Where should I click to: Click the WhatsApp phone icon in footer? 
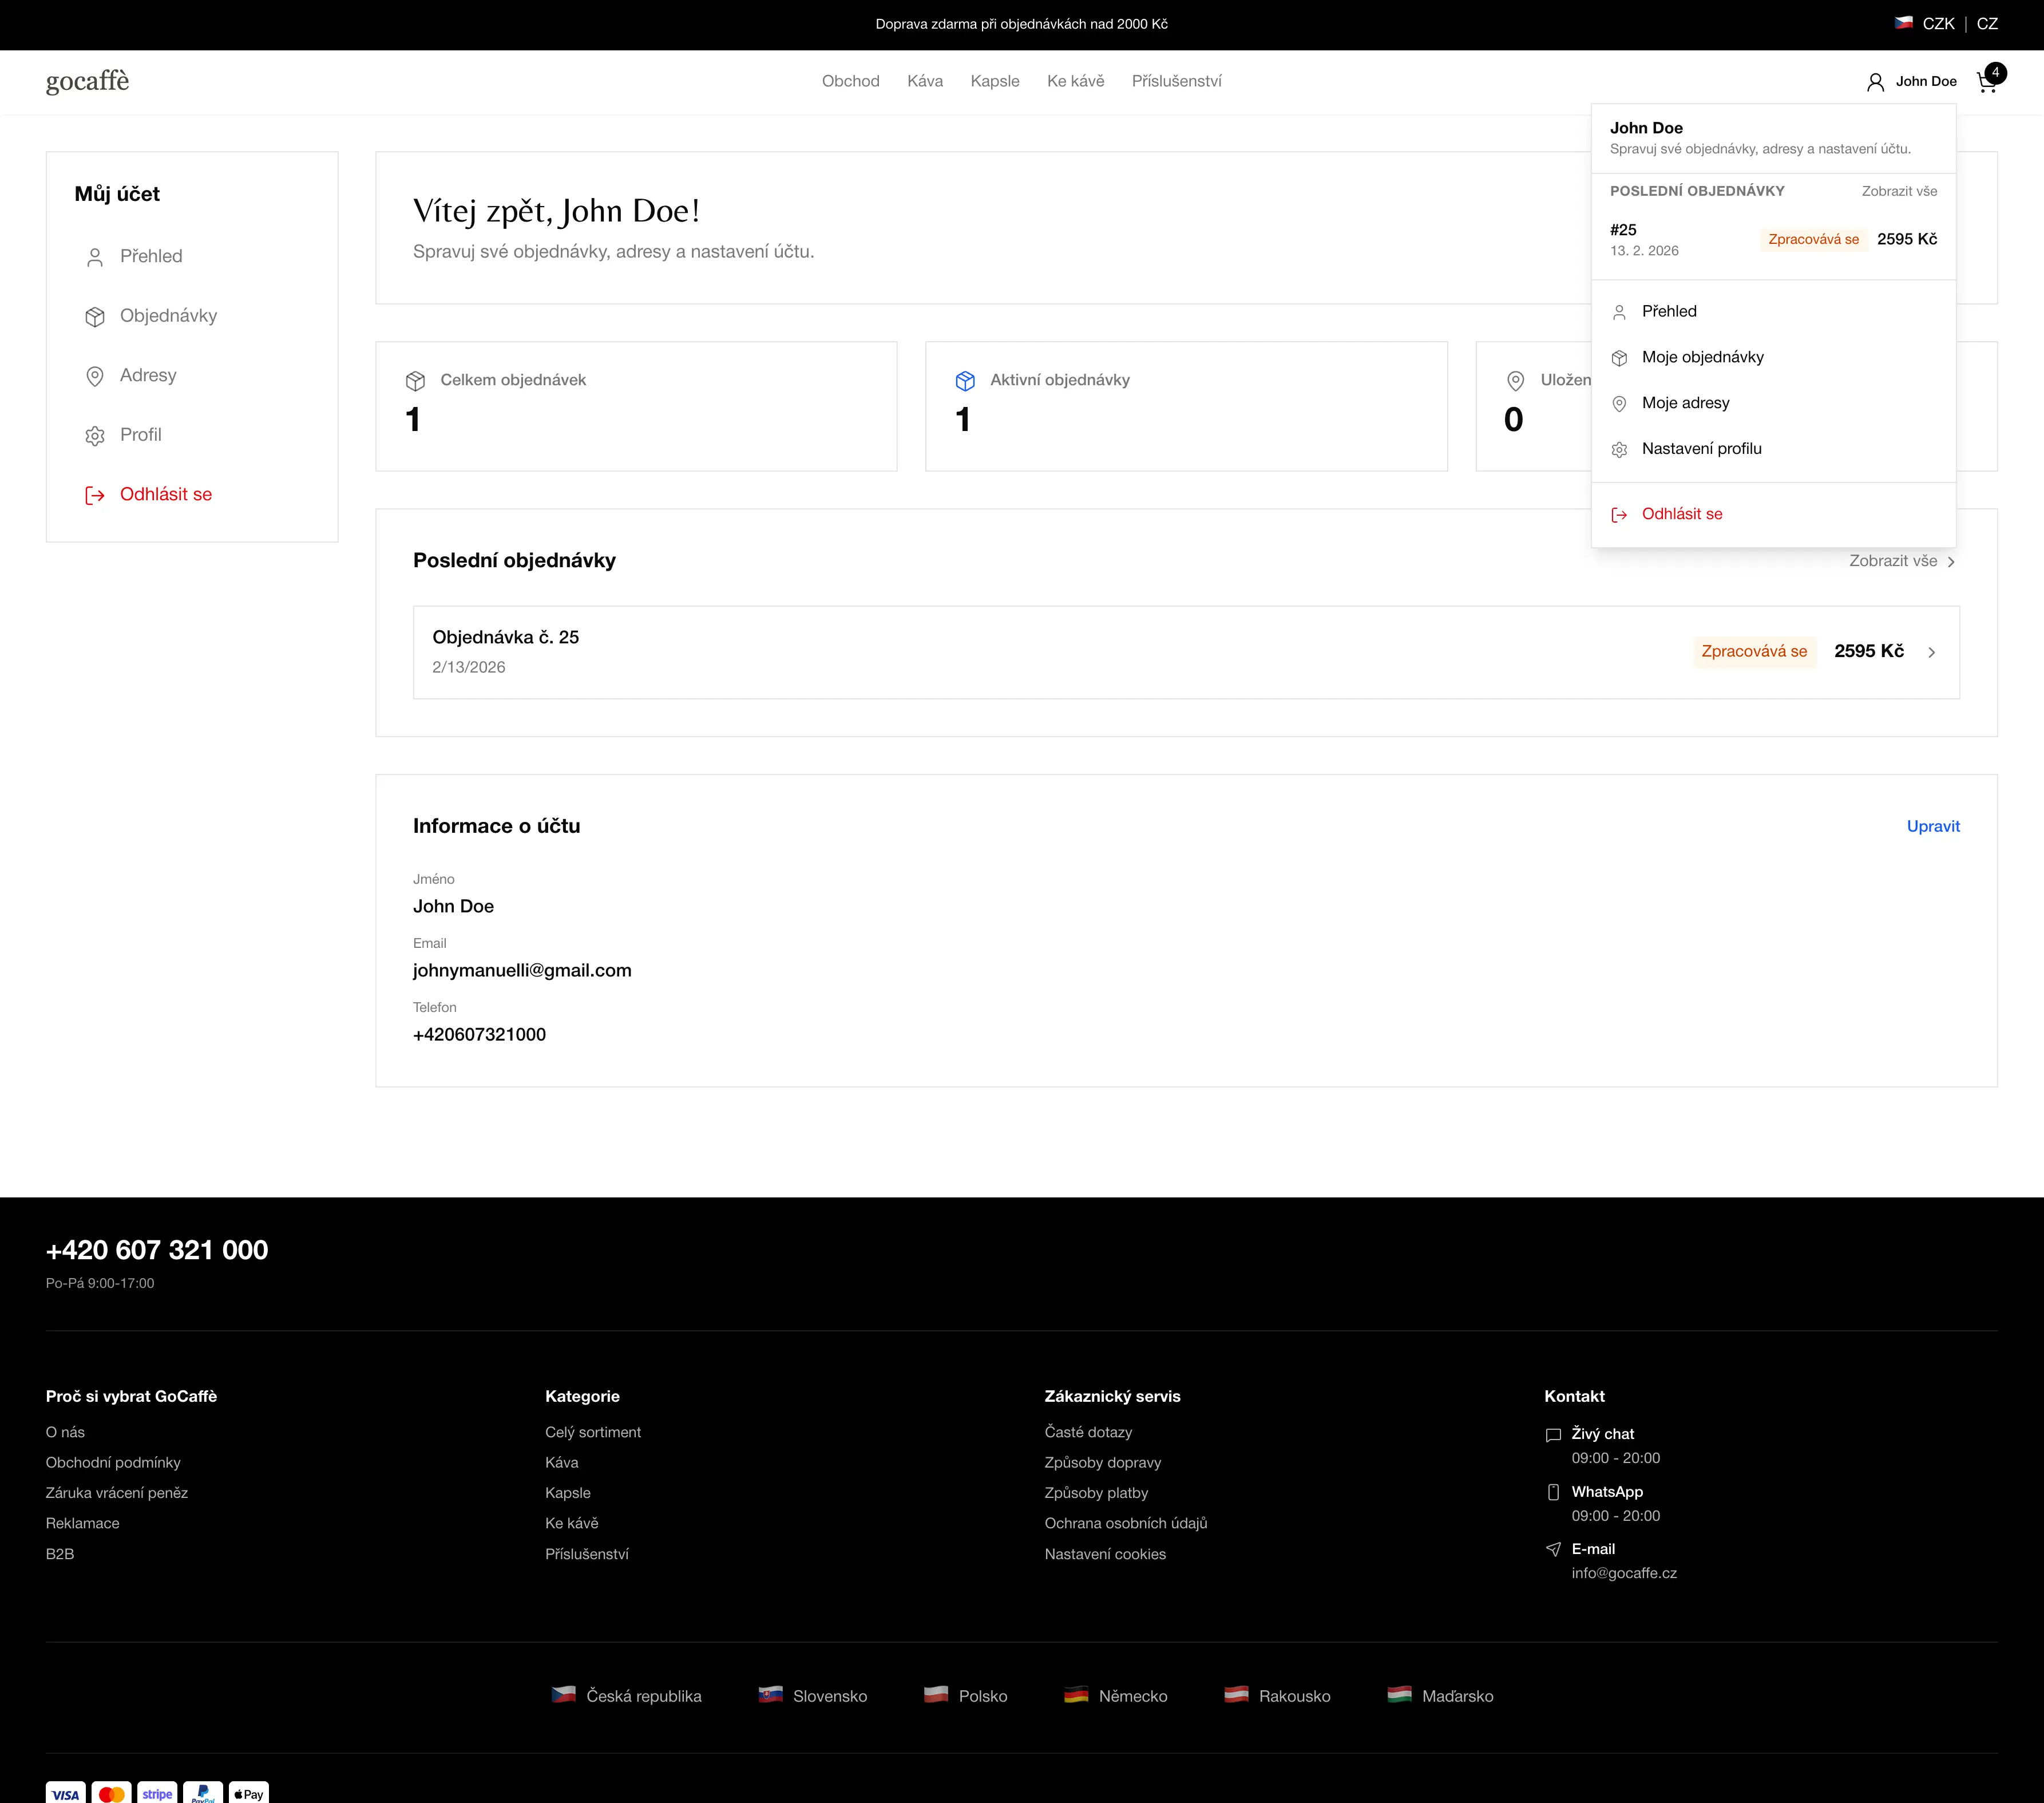pos(1553,1492)
